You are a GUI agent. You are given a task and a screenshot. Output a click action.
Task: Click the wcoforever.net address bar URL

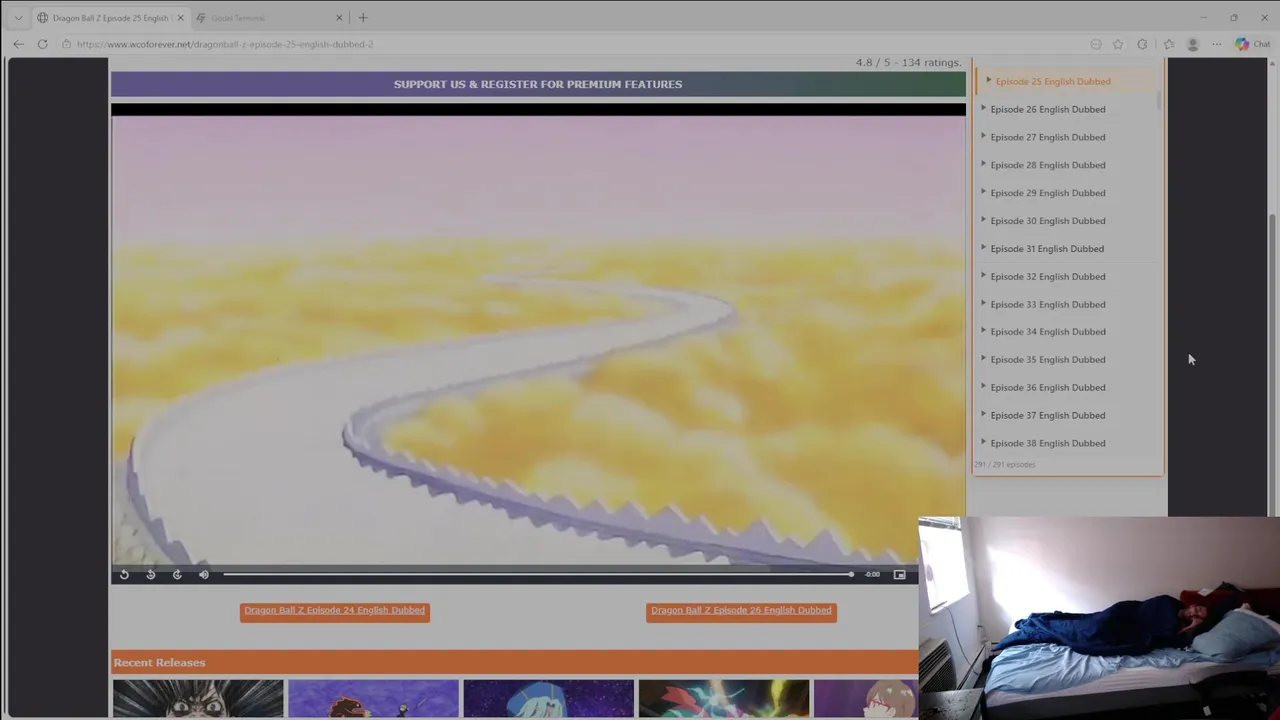tap(225, 44)
